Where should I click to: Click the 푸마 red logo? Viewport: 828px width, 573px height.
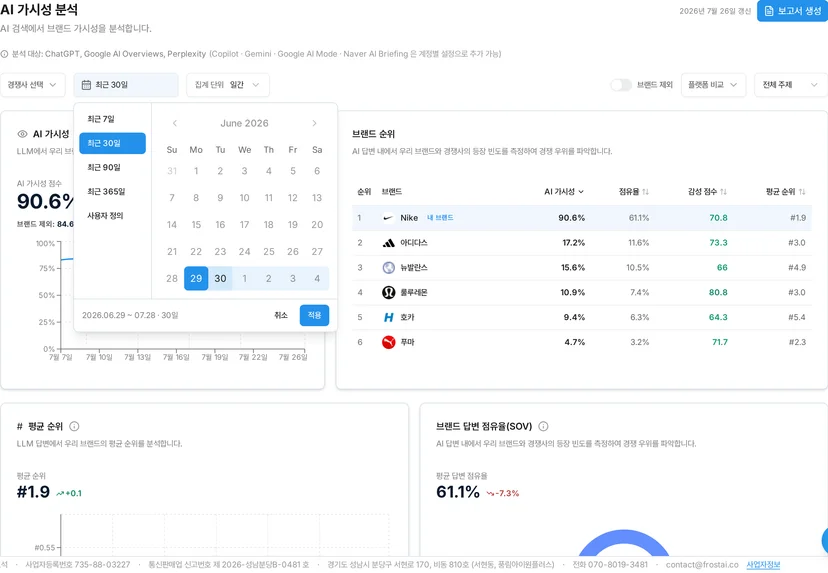[388, 342]
